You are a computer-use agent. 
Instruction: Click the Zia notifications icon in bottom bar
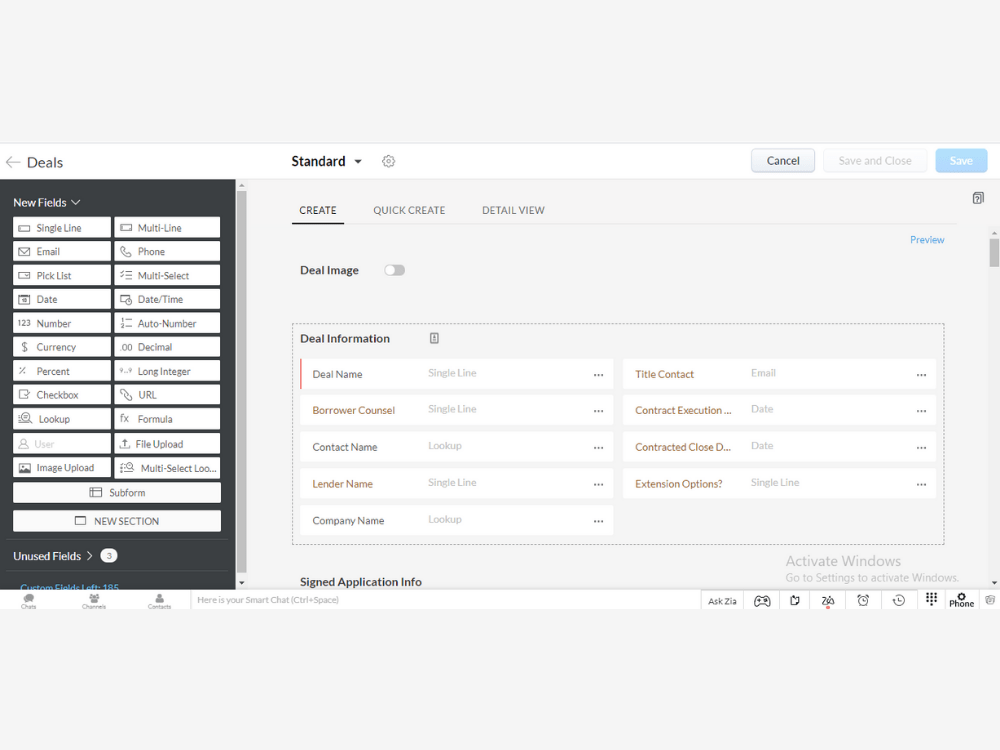tap(828, 601)
